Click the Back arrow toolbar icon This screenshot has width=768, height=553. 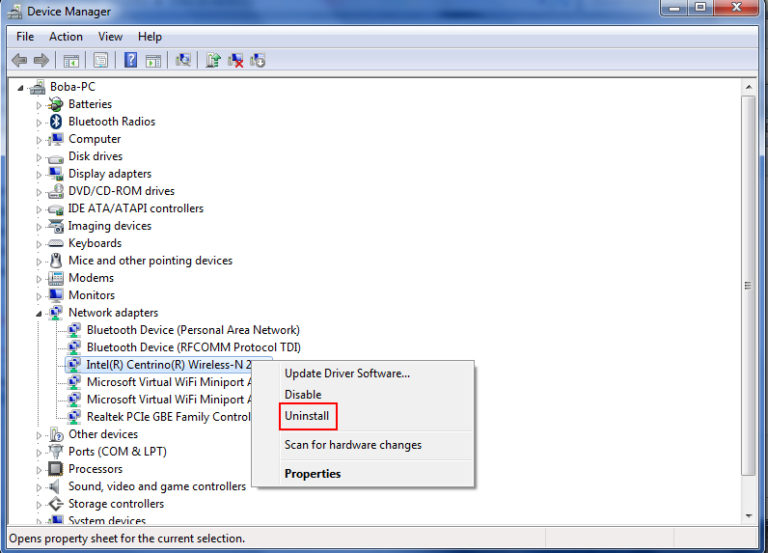[19, 60]
